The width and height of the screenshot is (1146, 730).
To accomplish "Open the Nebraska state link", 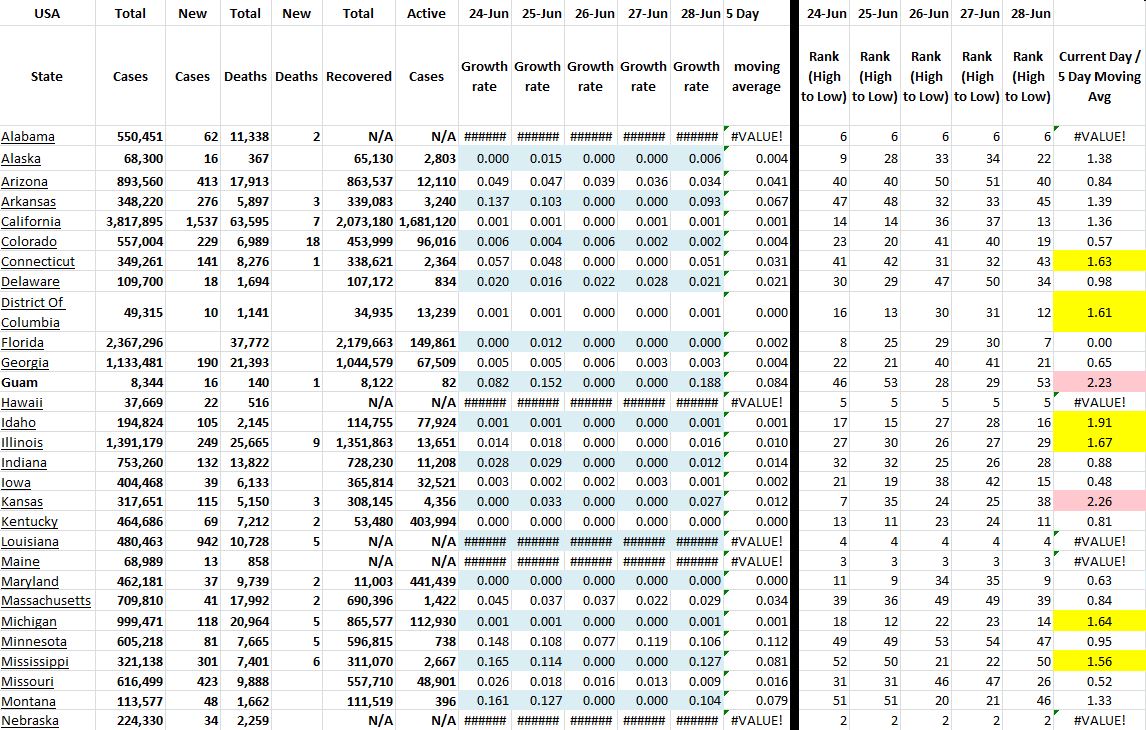I will tap(30, 721).
